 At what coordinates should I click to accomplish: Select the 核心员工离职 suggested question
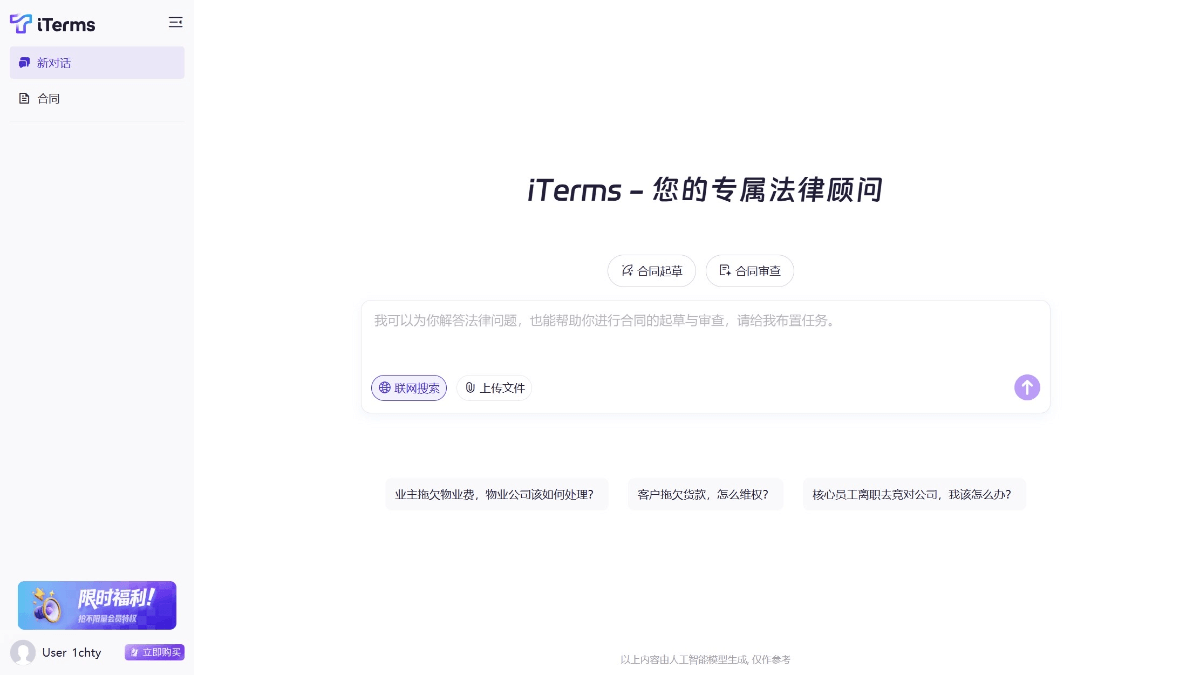point(913,494)
